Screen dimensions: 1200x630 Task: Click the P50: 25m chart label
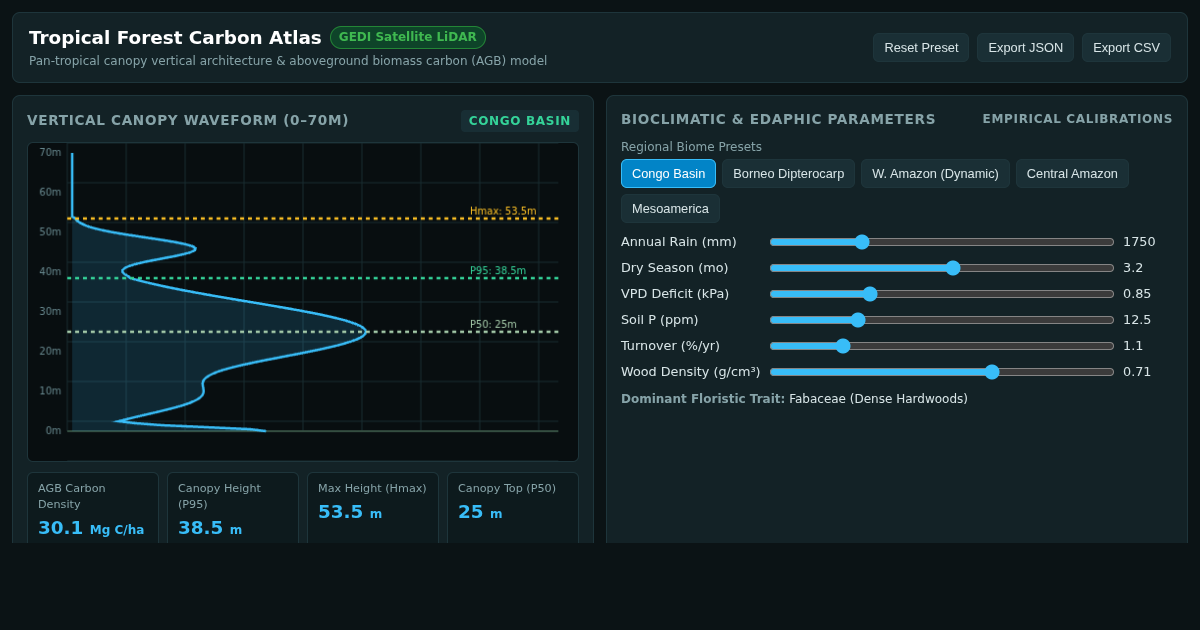[x=493, y=325]
